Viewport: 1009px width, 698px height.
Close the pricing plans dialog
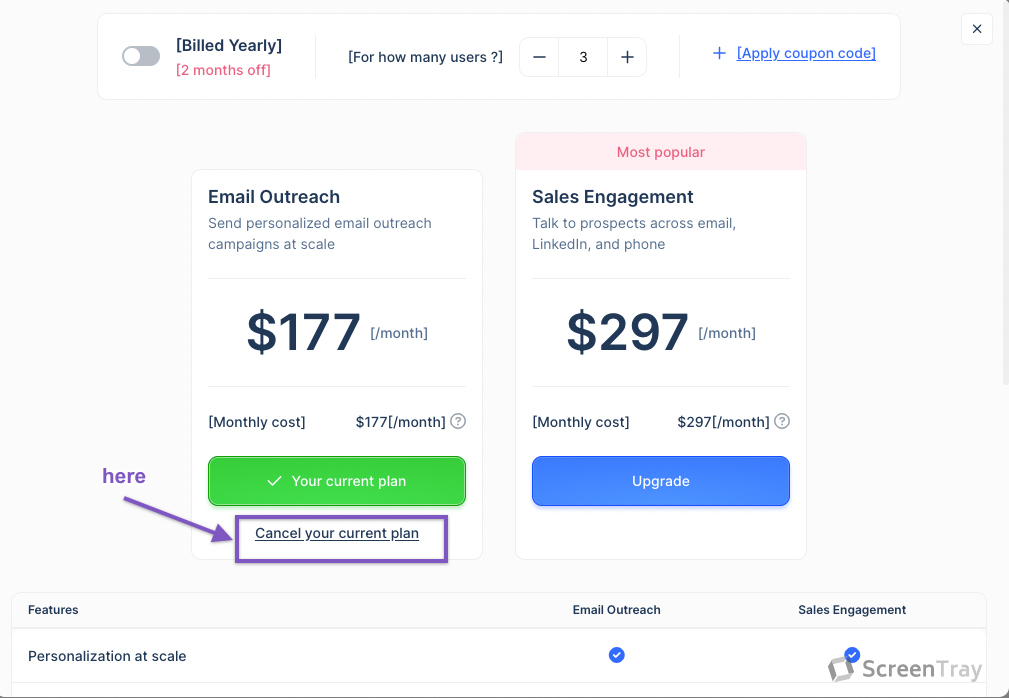(x=977, y=29)
